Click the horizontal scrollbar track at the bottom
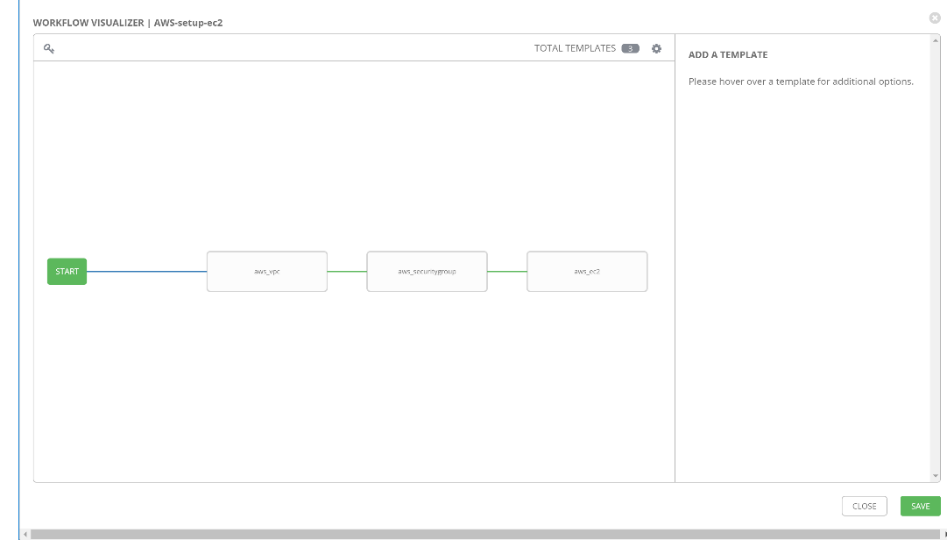Viewport: 947px width, 540px height. click(480, 535)
